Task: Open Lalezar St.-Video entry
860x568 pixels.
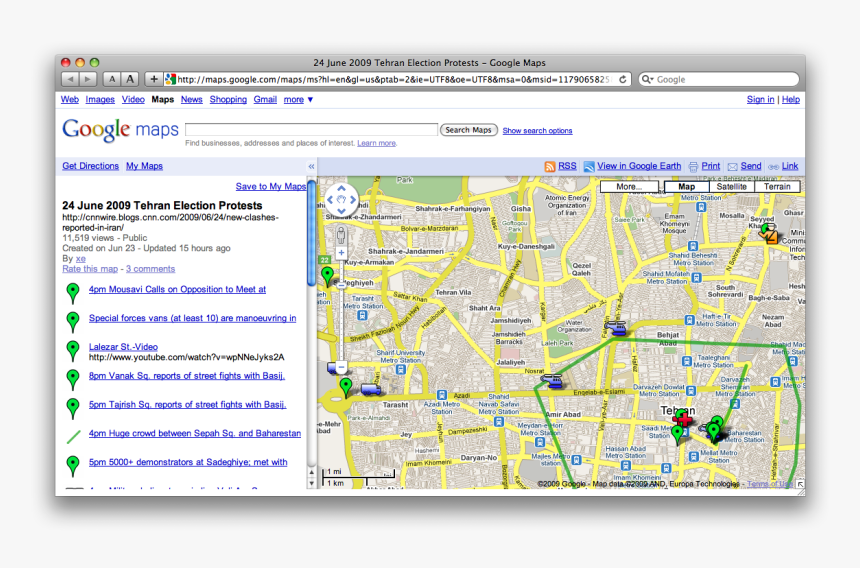Action: tap(123, 347)
